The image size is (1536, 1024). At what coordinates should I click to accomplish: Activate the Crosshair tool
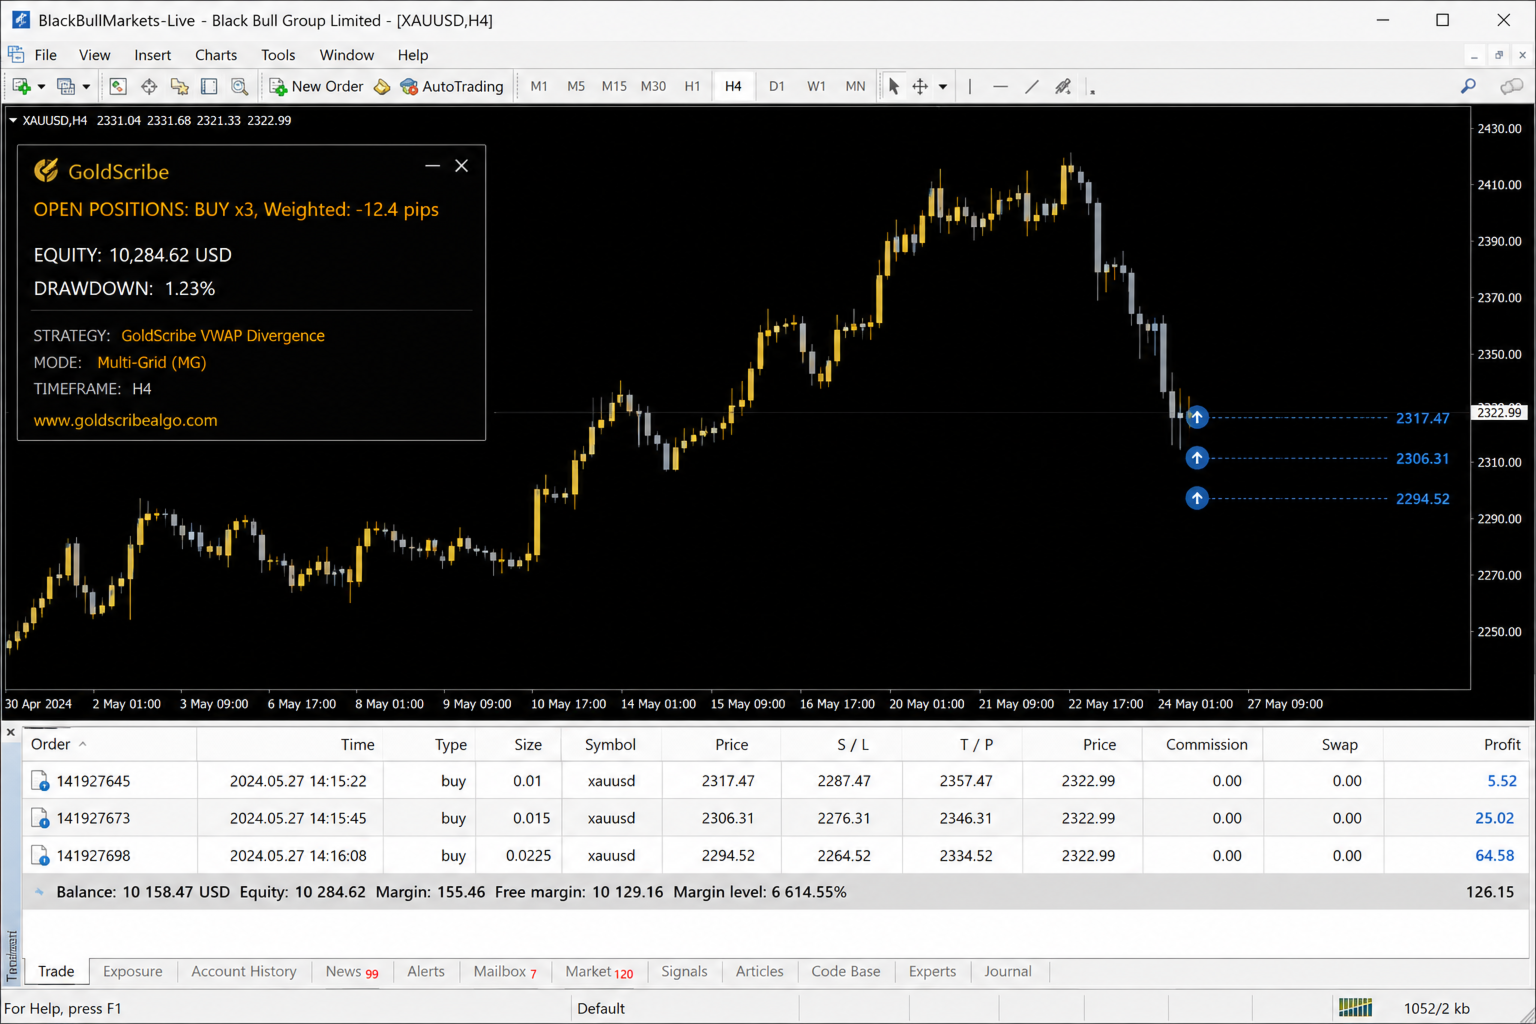(x=920, y=86)
